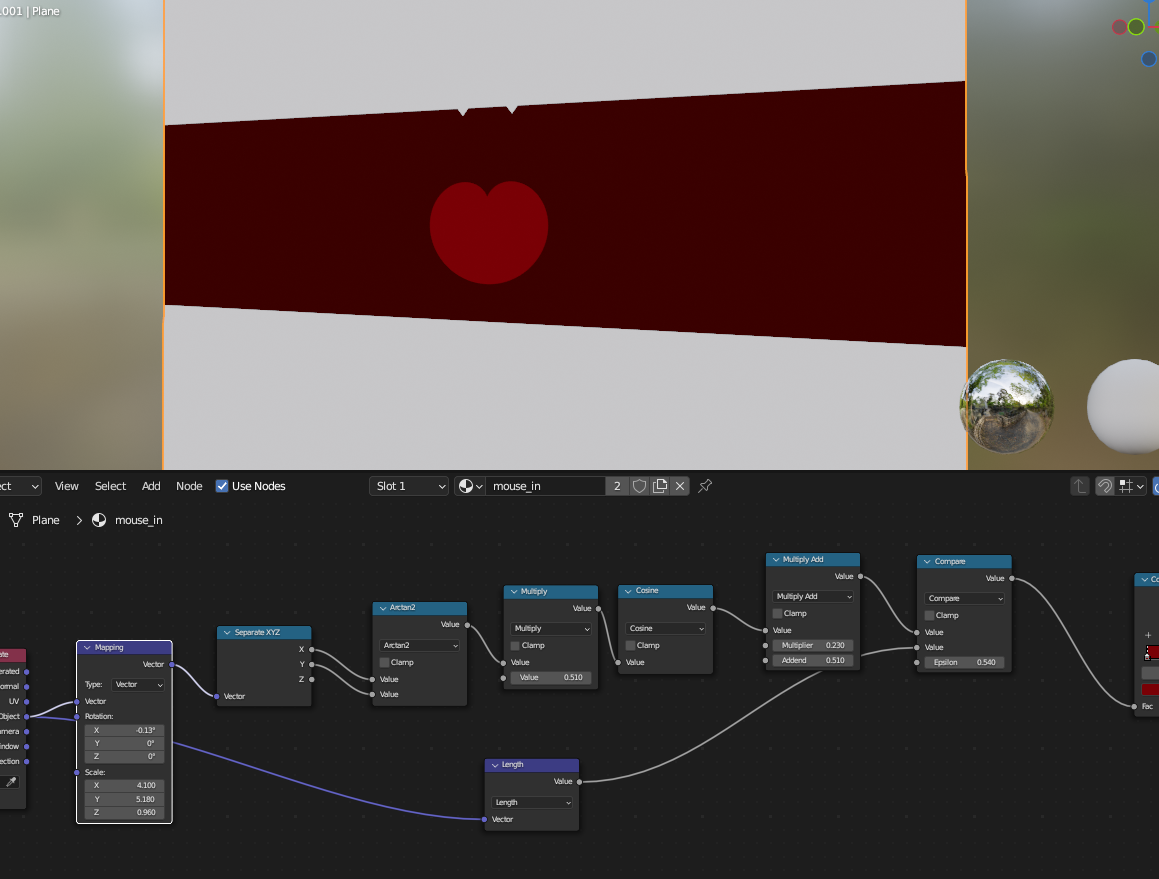Screen dimensions: 1159x879
Task: Unlink the mouse_in material with X icon
Action: [680, 486]
